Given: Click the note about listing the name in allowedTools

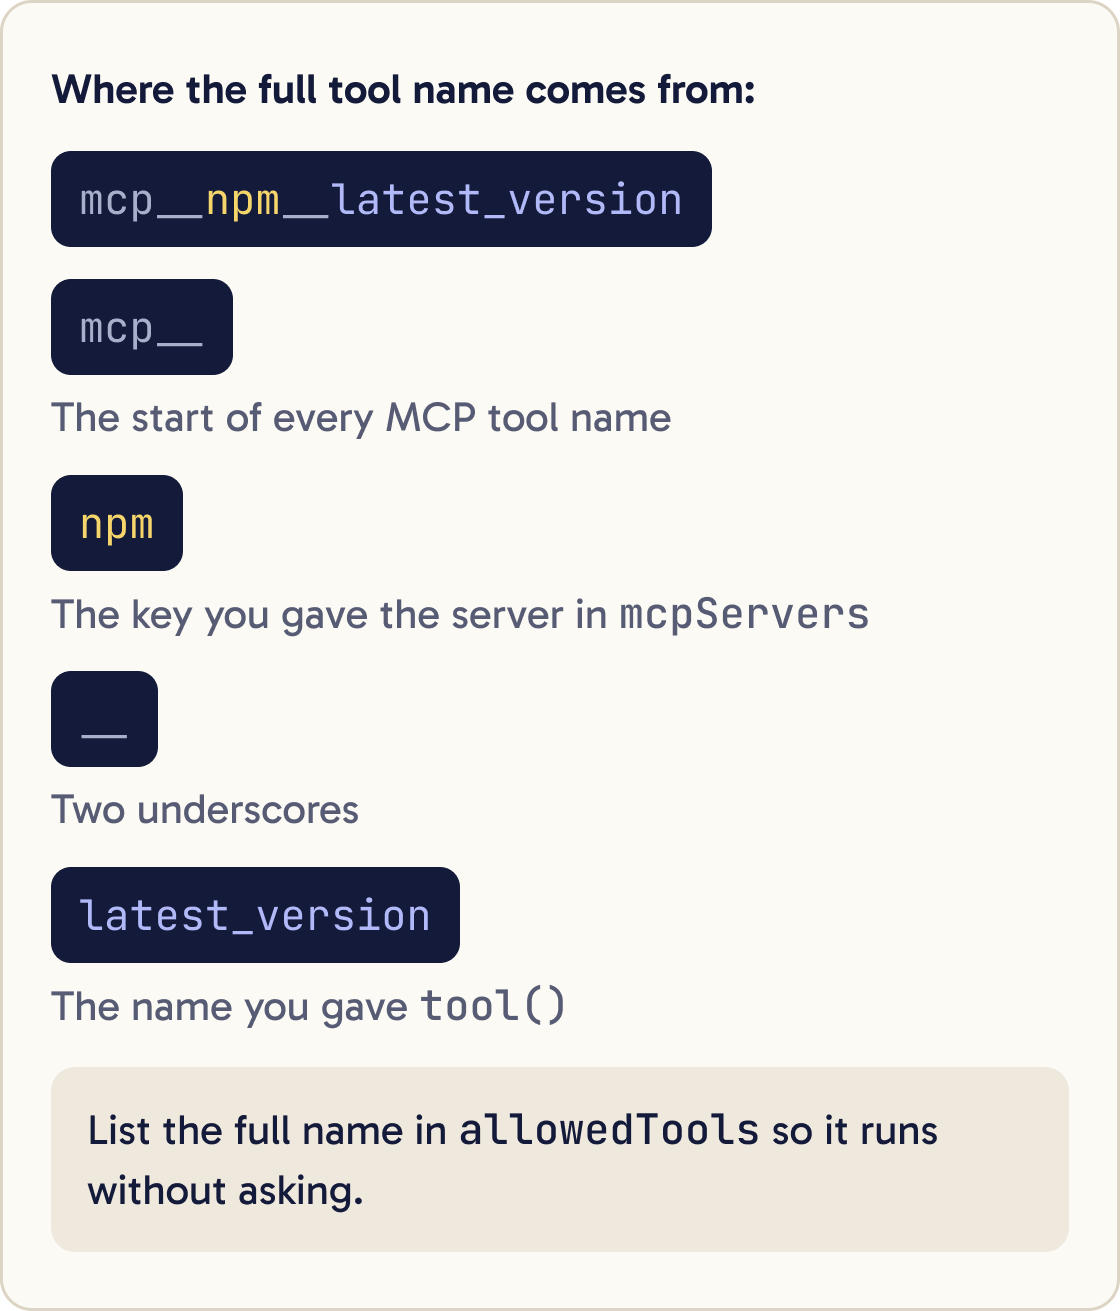Looking at the screenshot, I should [560, 1160].
